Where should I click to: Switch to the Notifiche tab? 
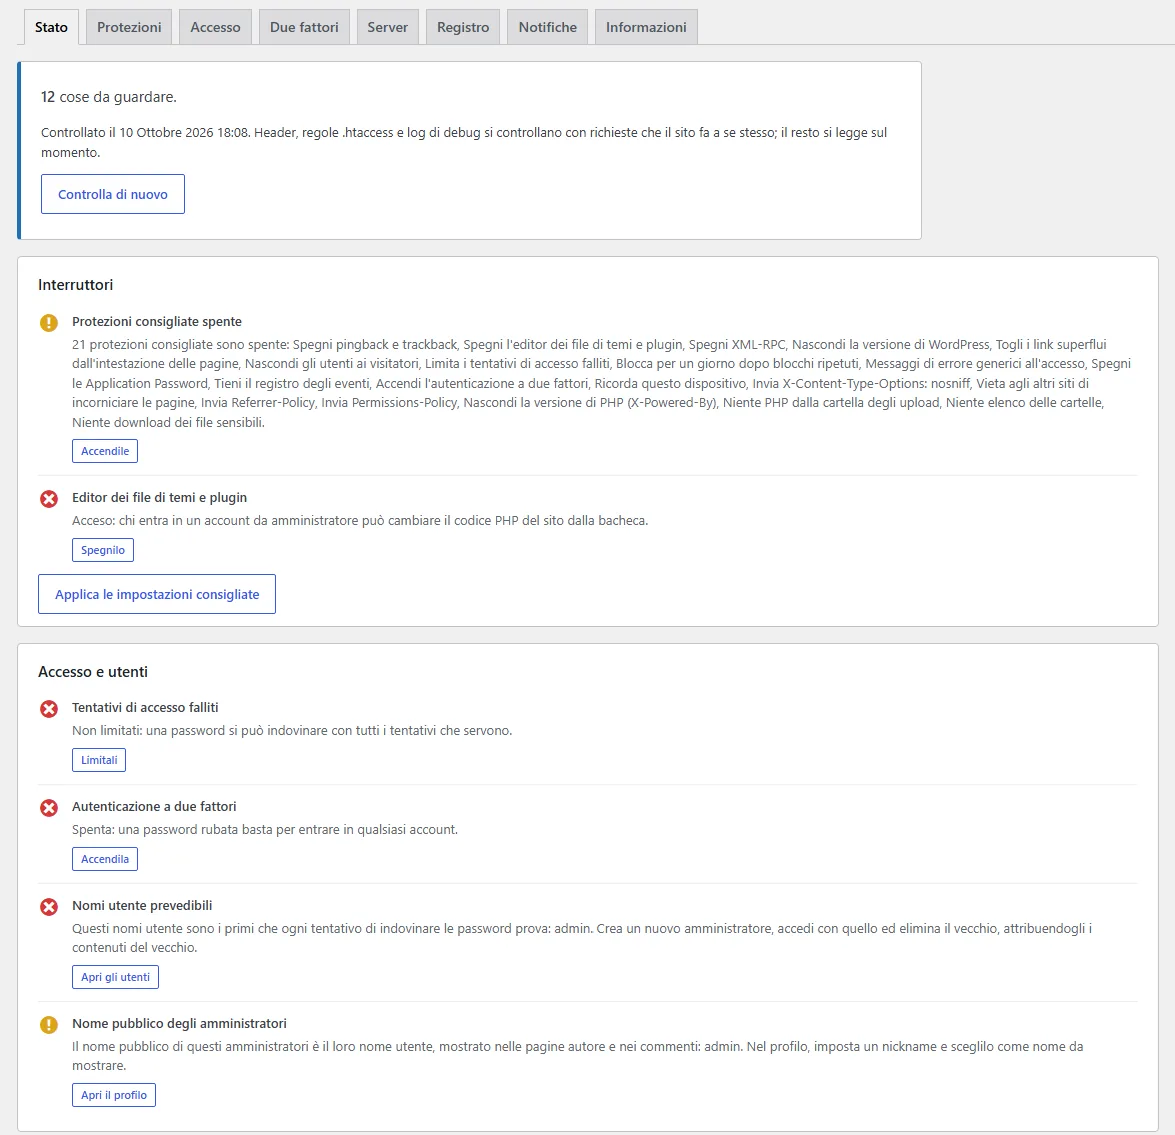pos(548,27)
